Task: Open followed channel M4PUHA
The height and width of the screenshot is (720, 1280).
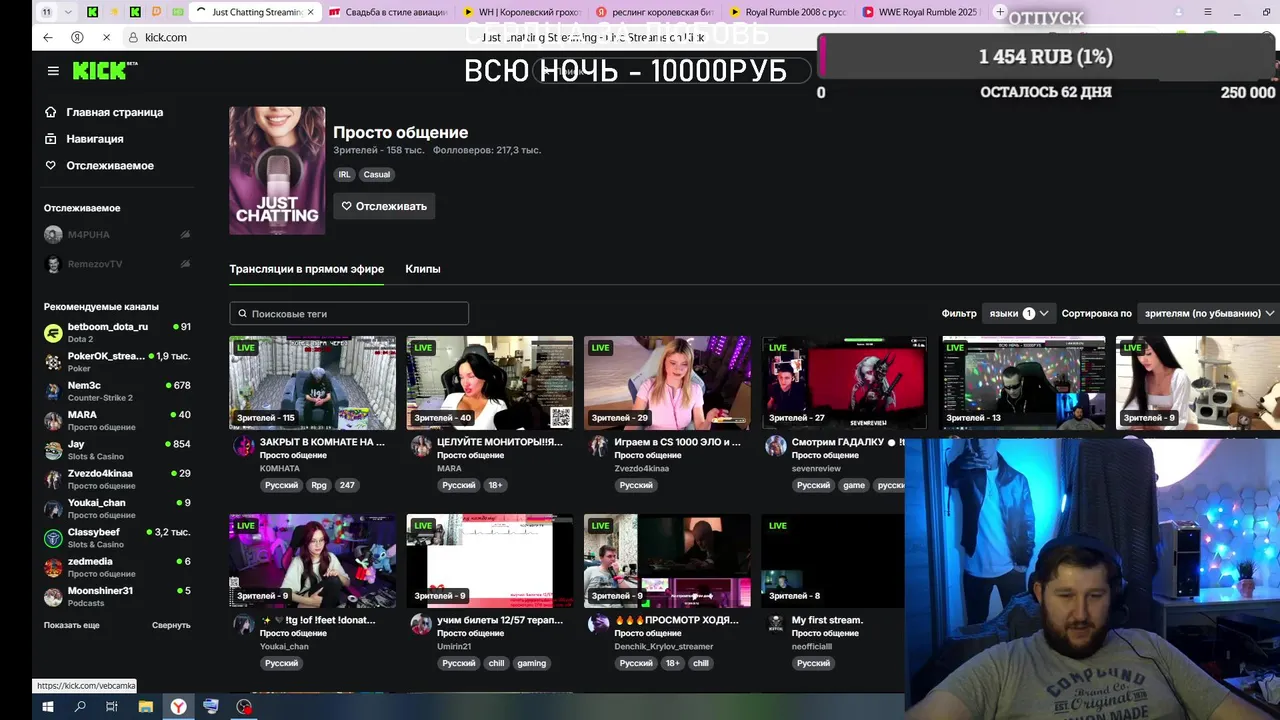Action: (x=118, y=234)
